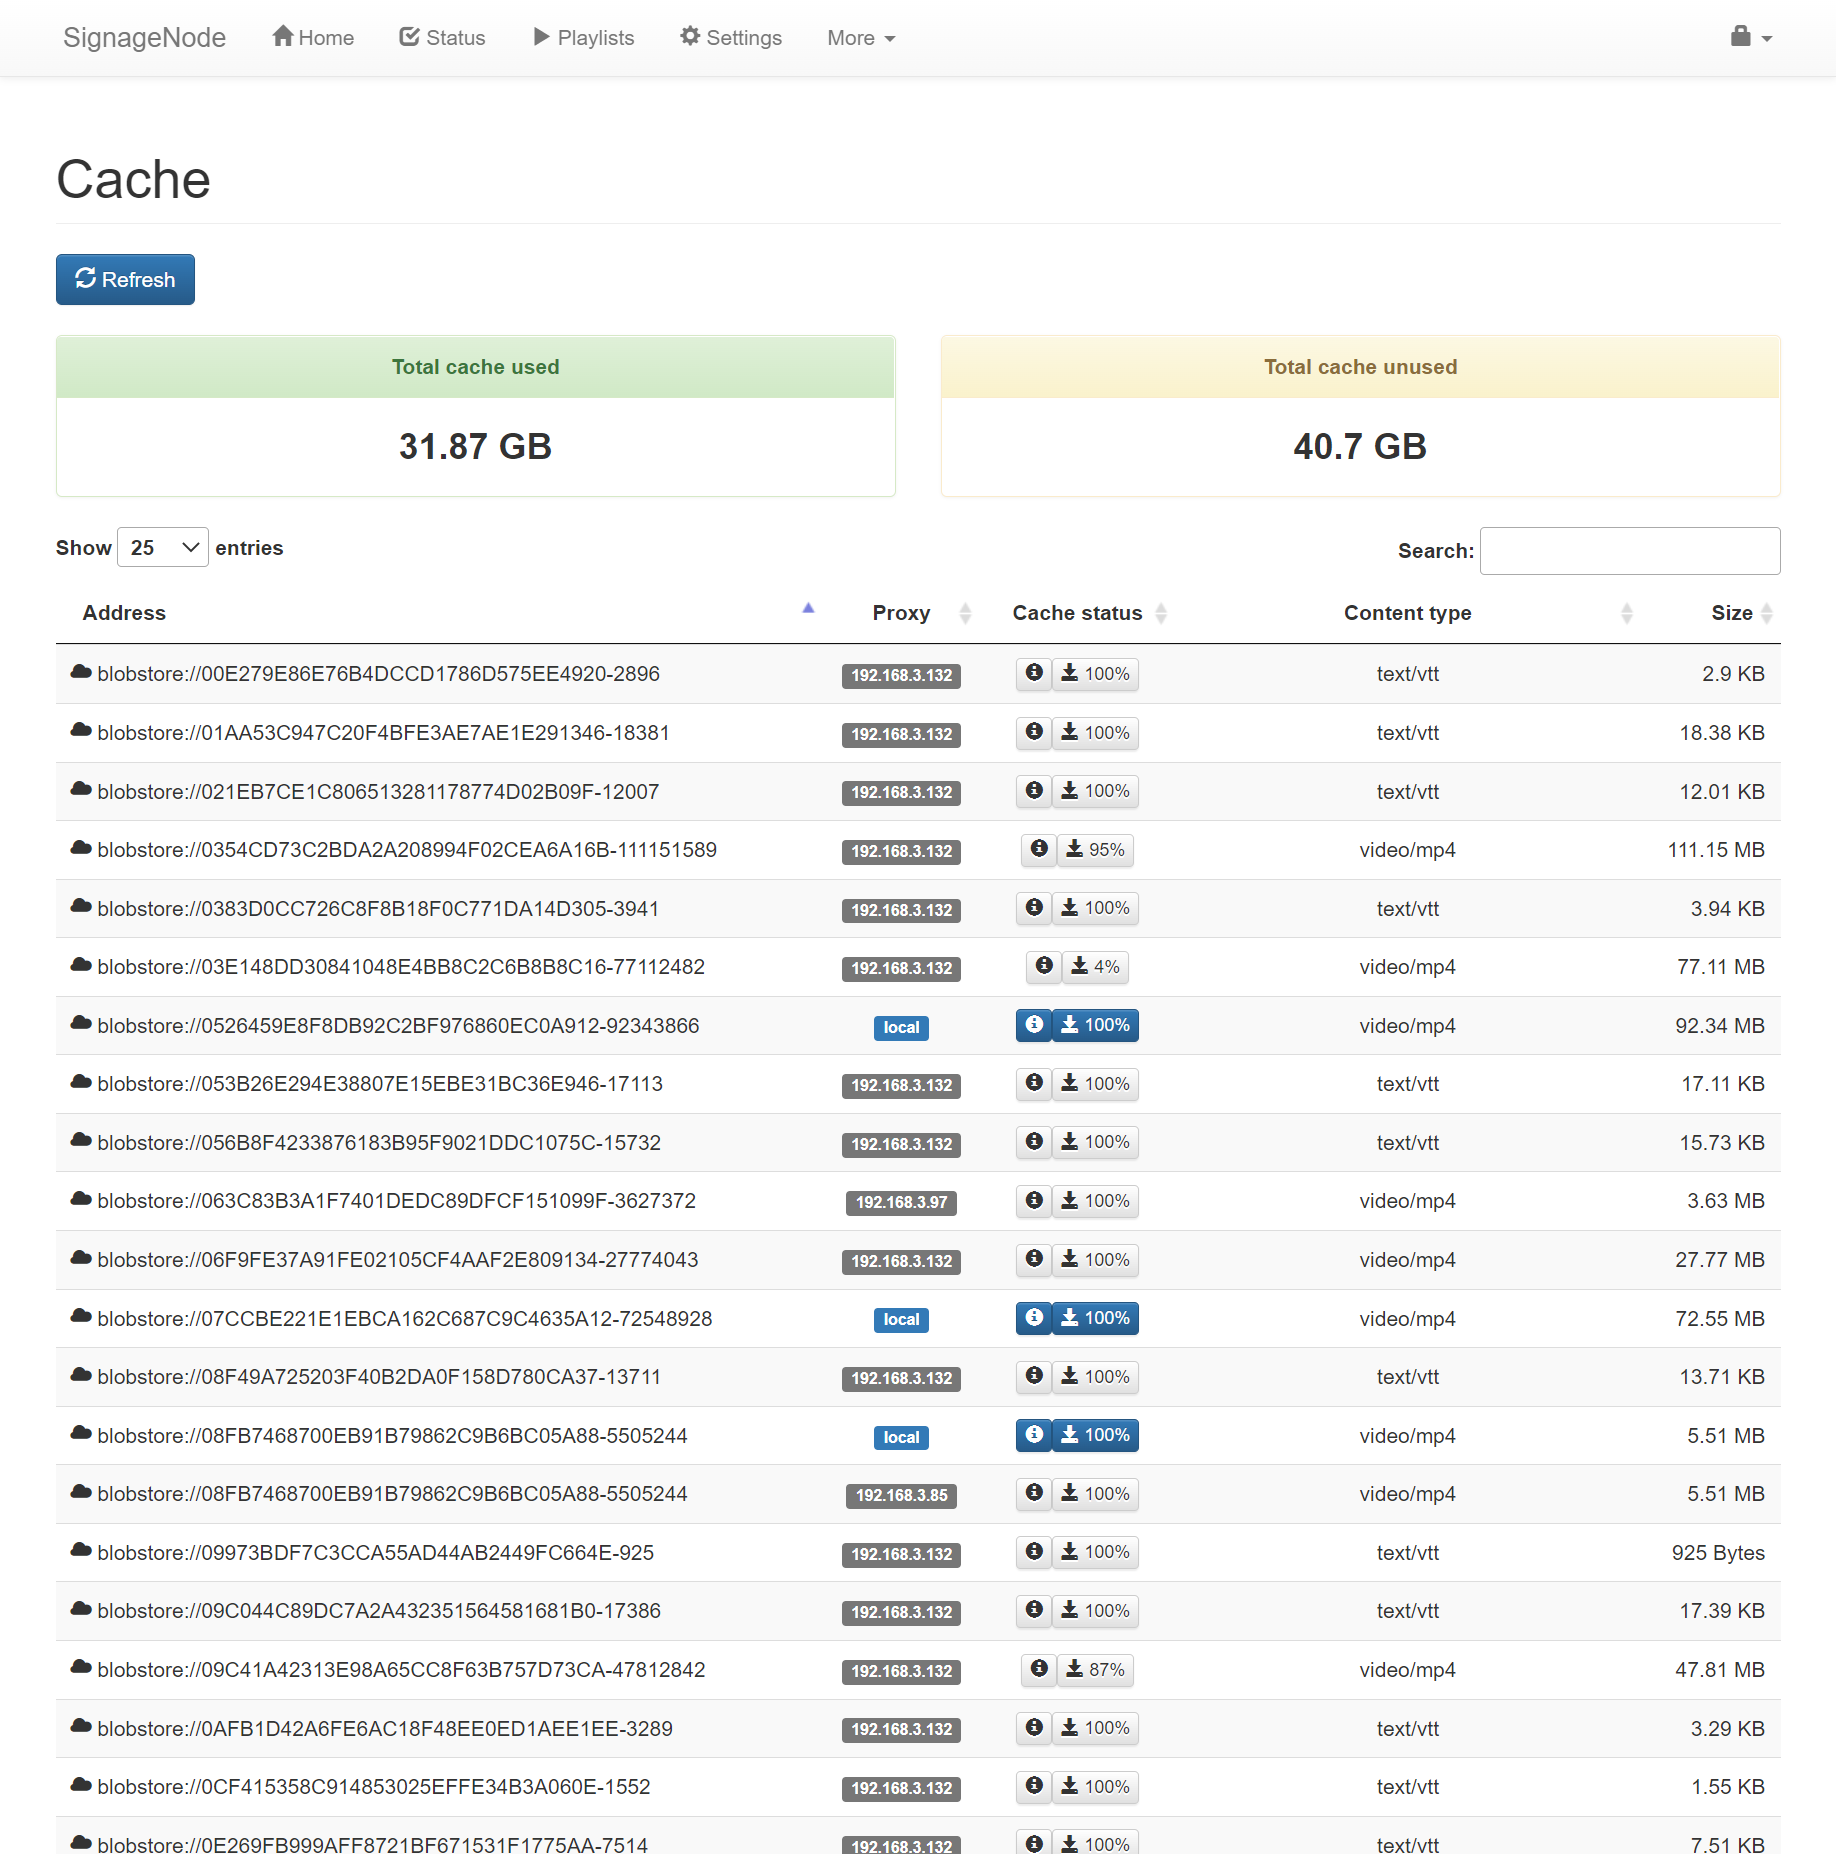Click the 192.168.3.97 proxy badge
Image resolution: width=1836 pixels, height=1854 pixels.
tap(901, 1202)
